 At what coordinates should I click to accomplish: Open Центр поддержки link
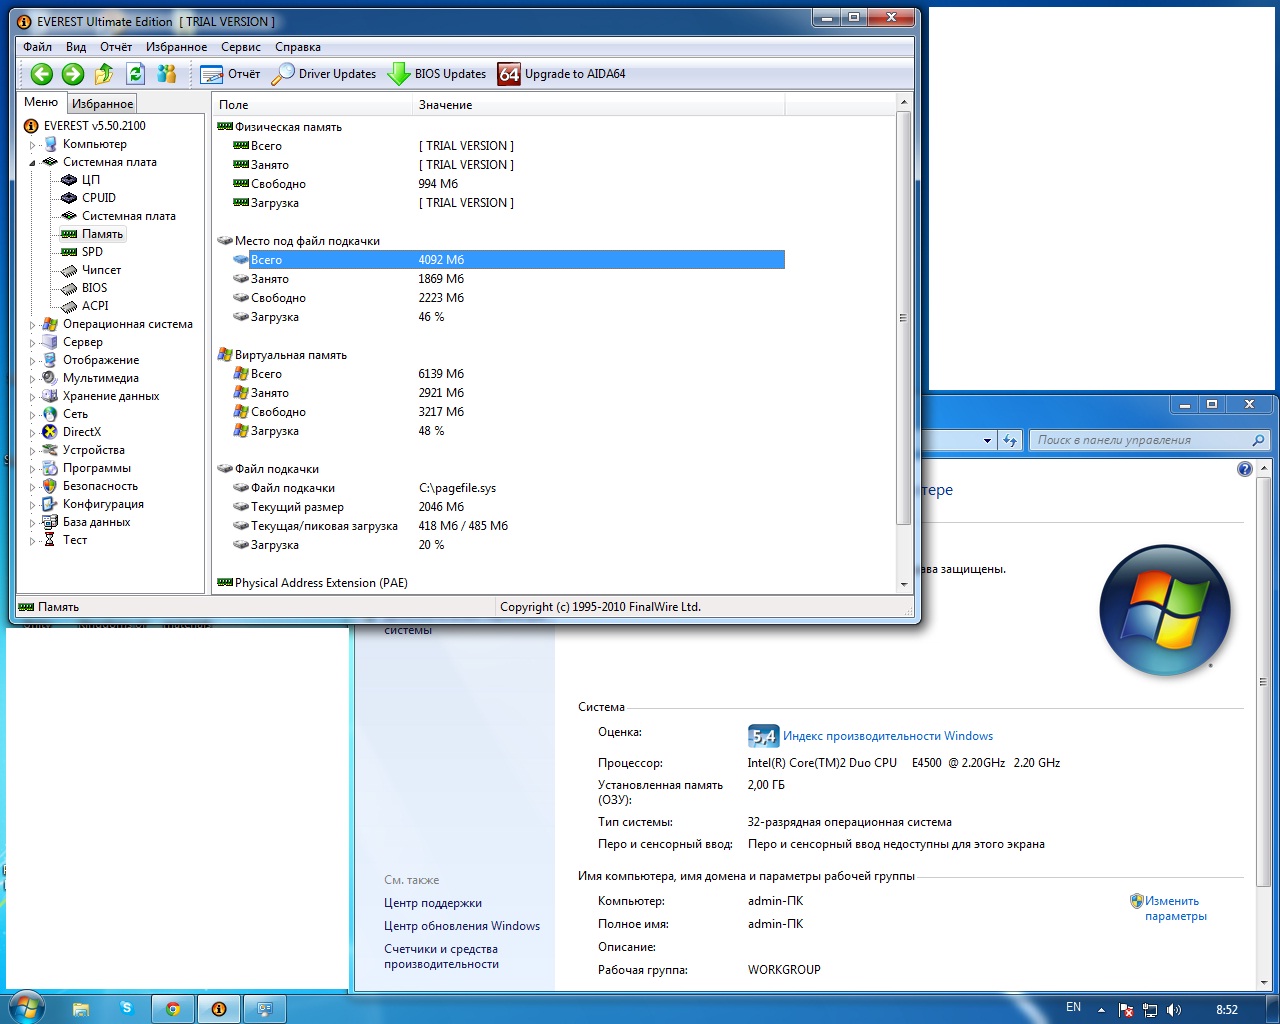click(x=433, y=903)
